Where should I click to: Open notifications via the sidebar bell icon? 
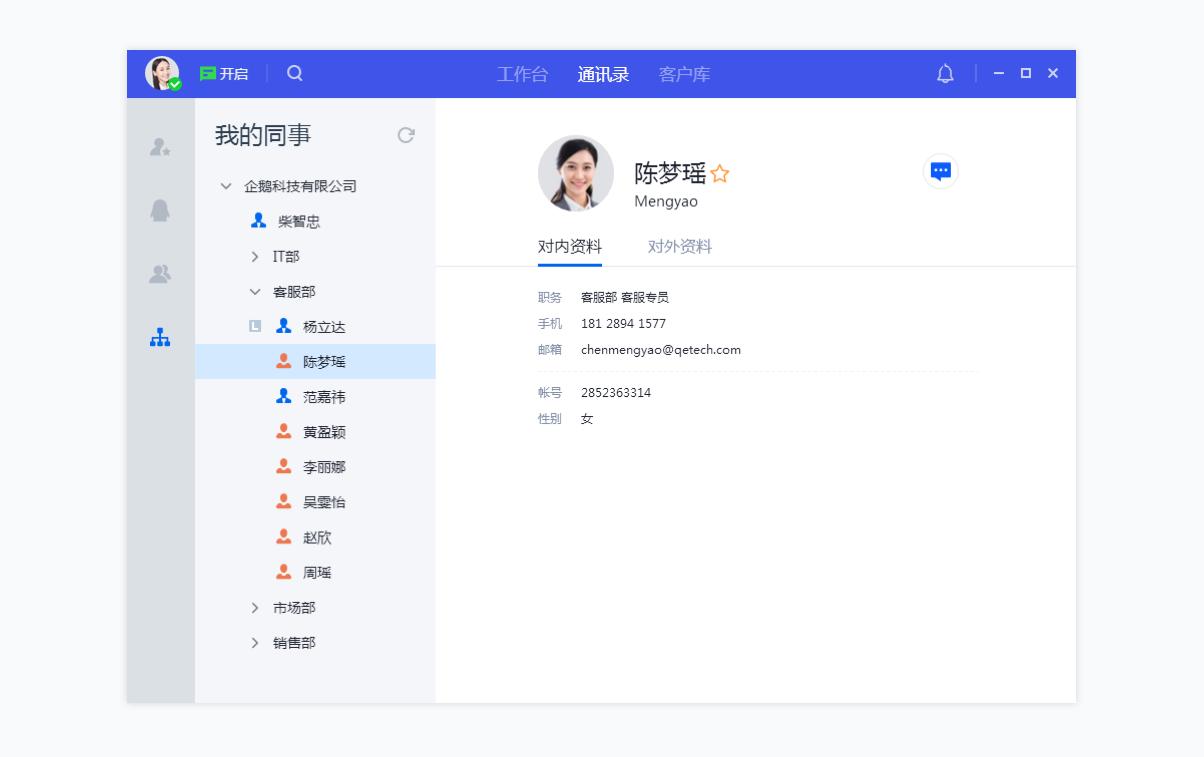coord(160,212)
